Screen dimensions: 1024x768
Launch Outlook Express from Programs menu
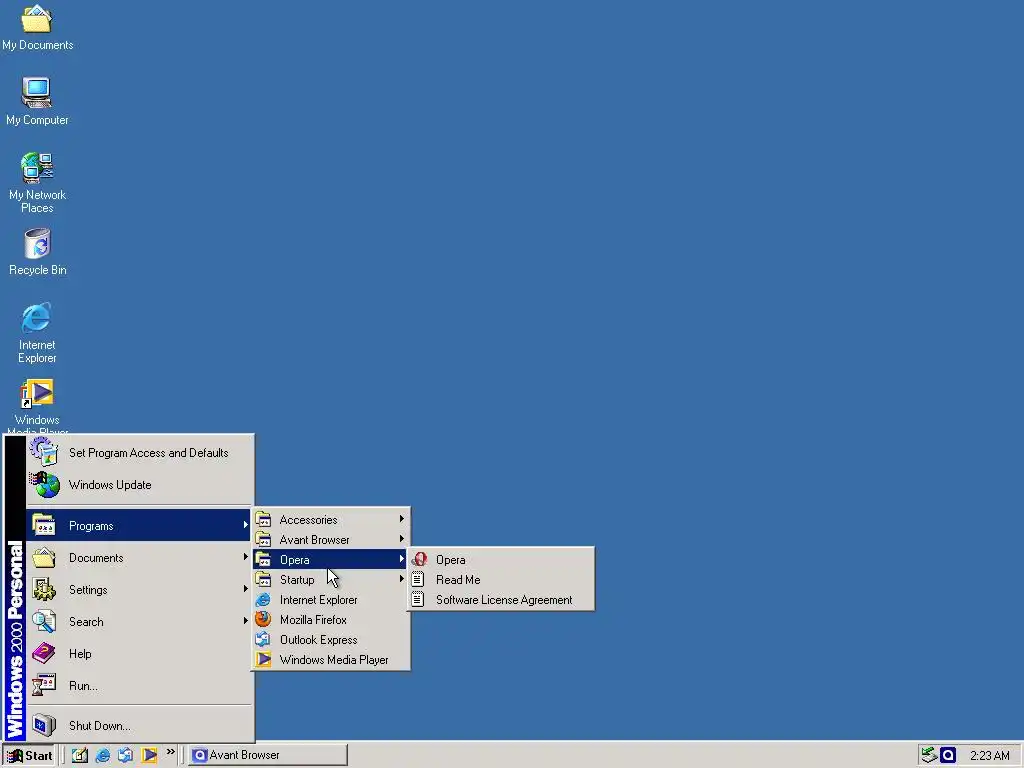click(331, 640)
